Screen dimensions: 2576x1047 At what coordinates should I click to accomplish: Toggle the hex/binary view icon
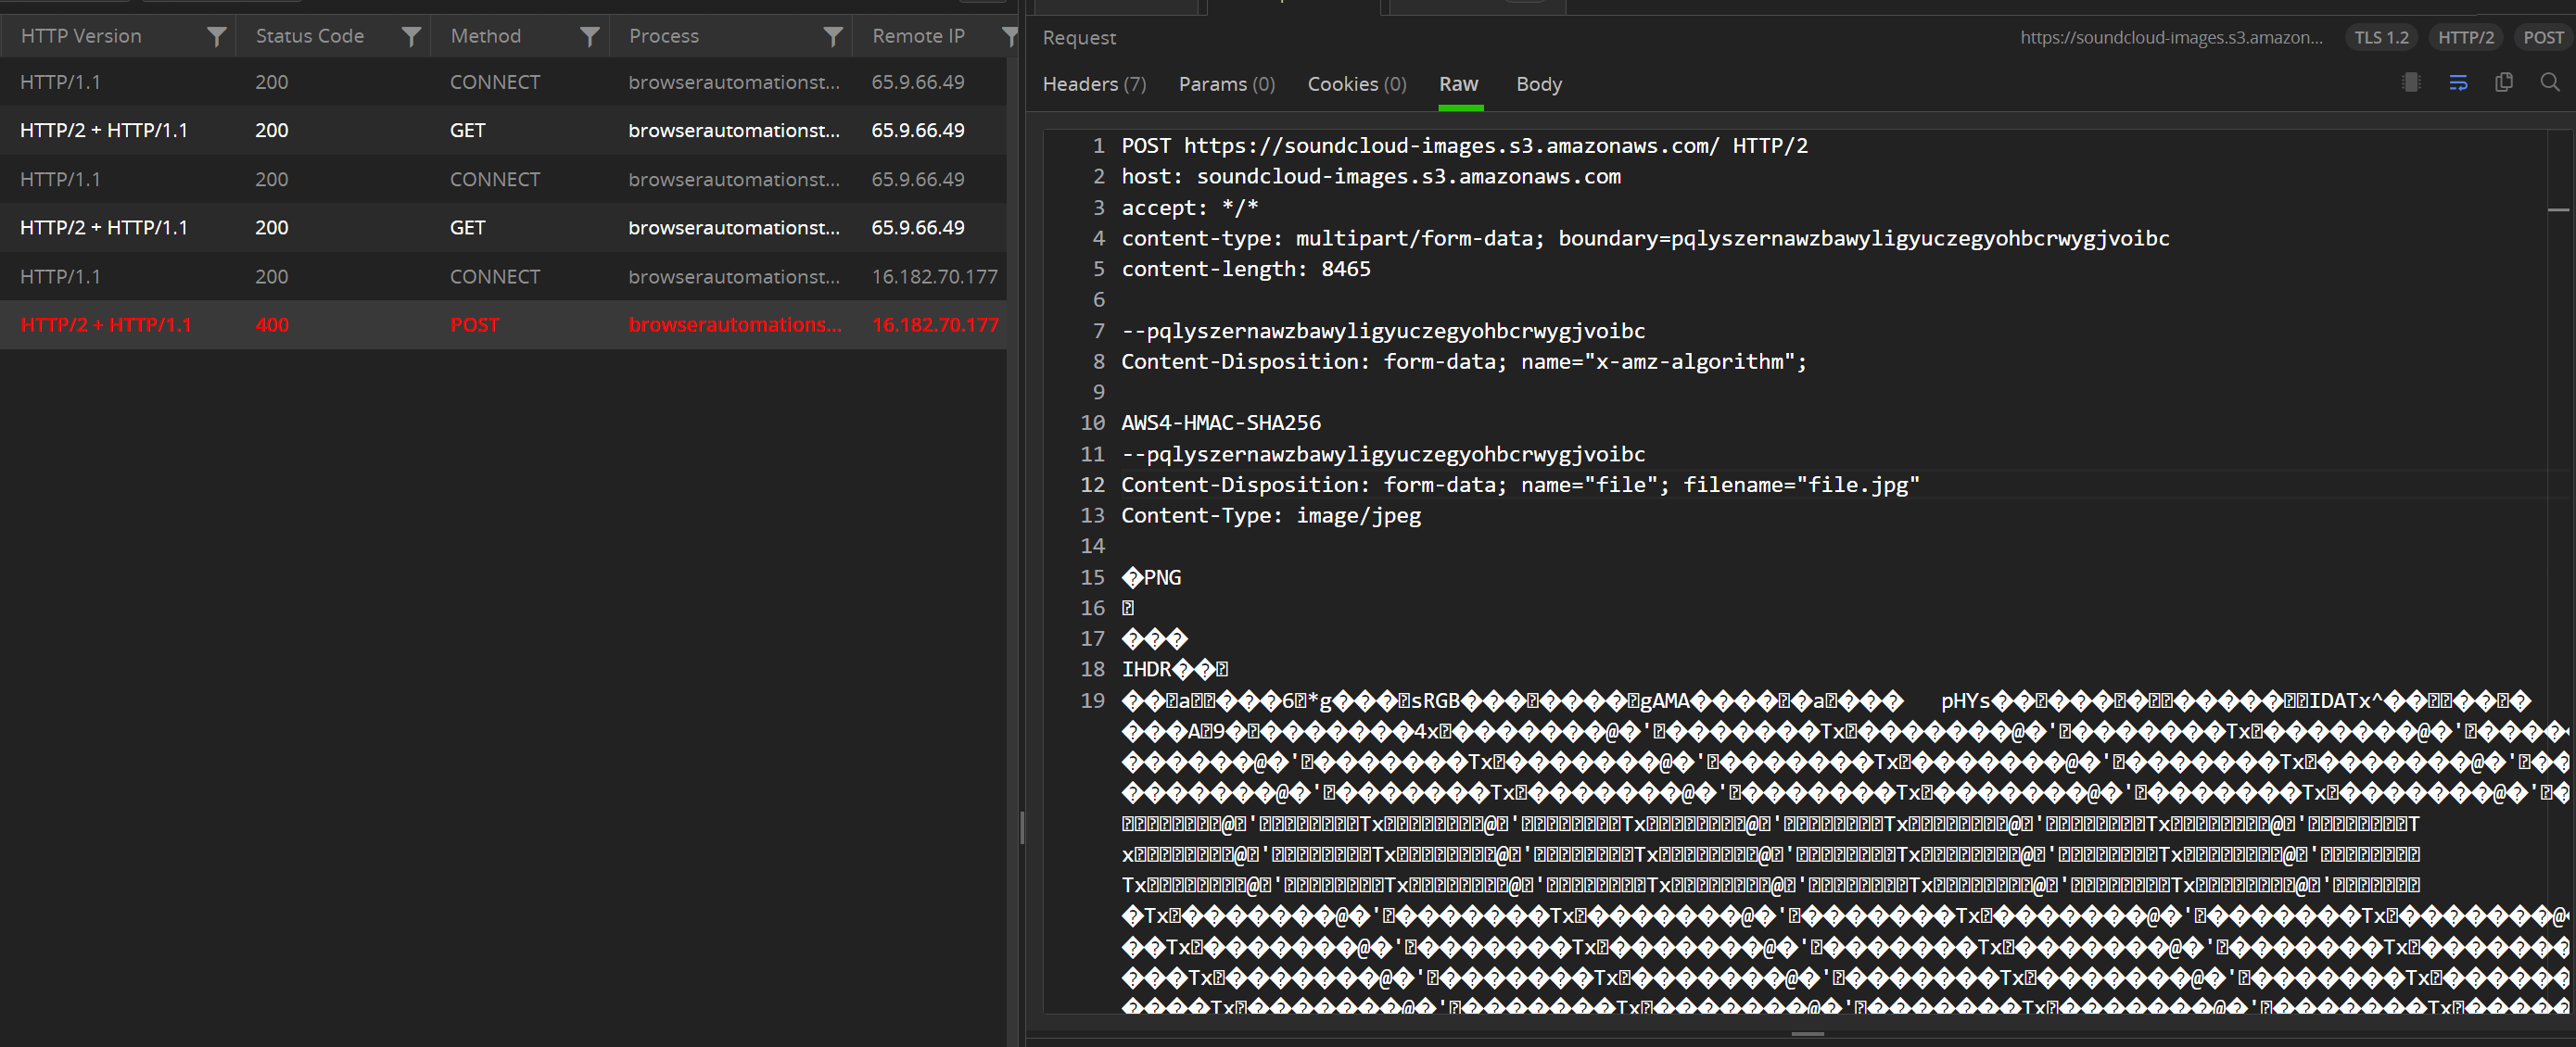tap(2411, 83)
